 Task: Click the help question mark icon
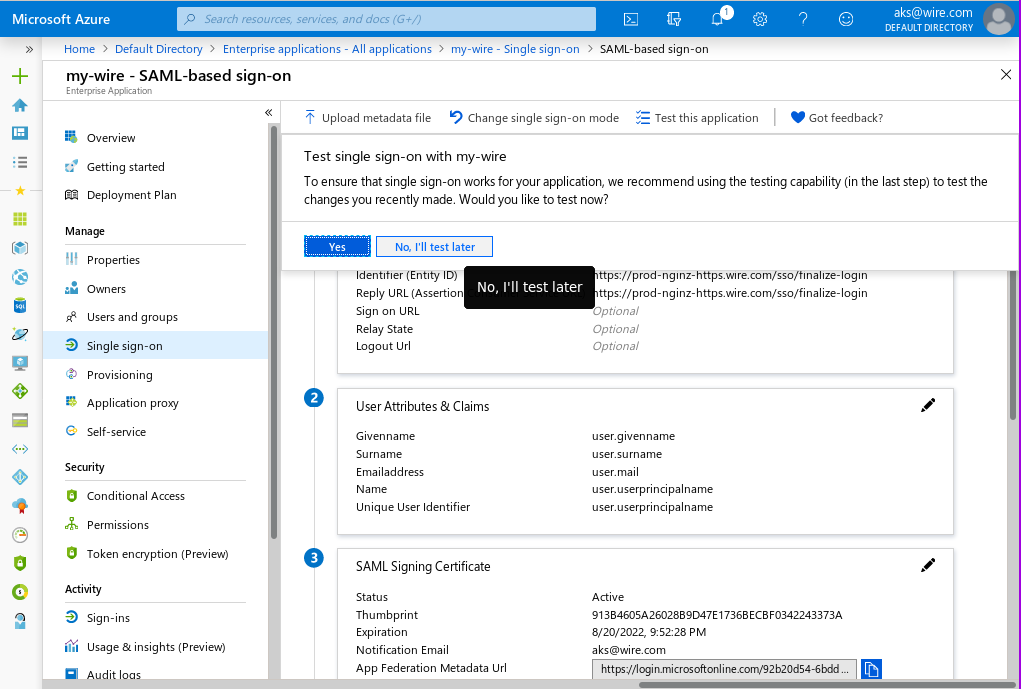803,19
